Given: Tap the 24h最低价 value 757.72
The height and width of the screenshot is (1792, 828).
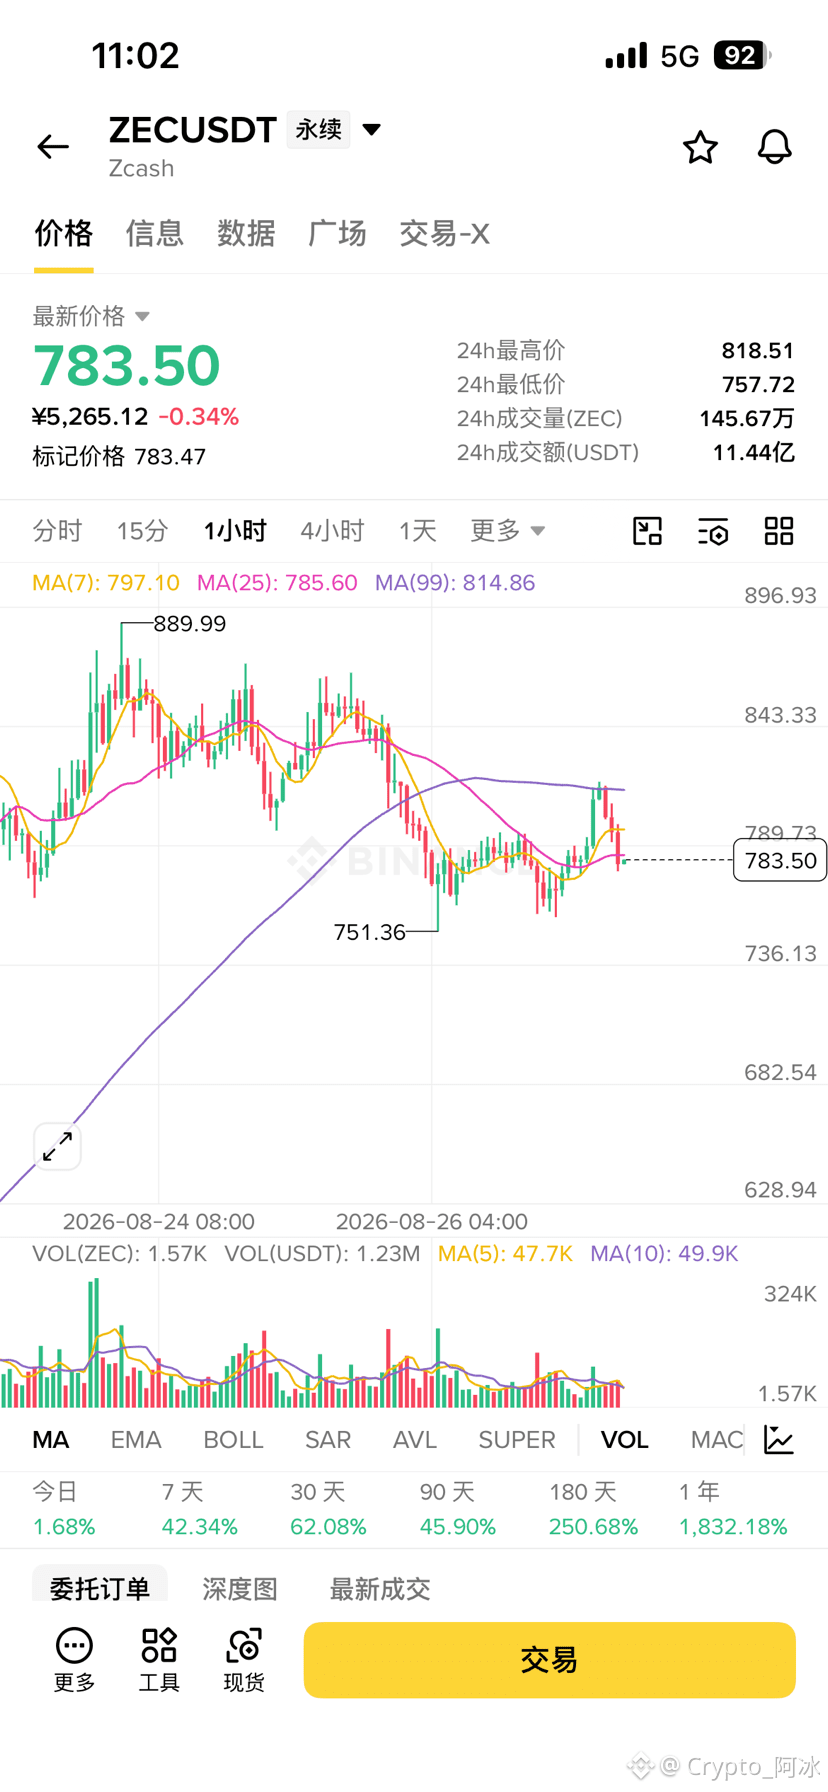Looking at the screenshot, I should (x=758, y=385).
